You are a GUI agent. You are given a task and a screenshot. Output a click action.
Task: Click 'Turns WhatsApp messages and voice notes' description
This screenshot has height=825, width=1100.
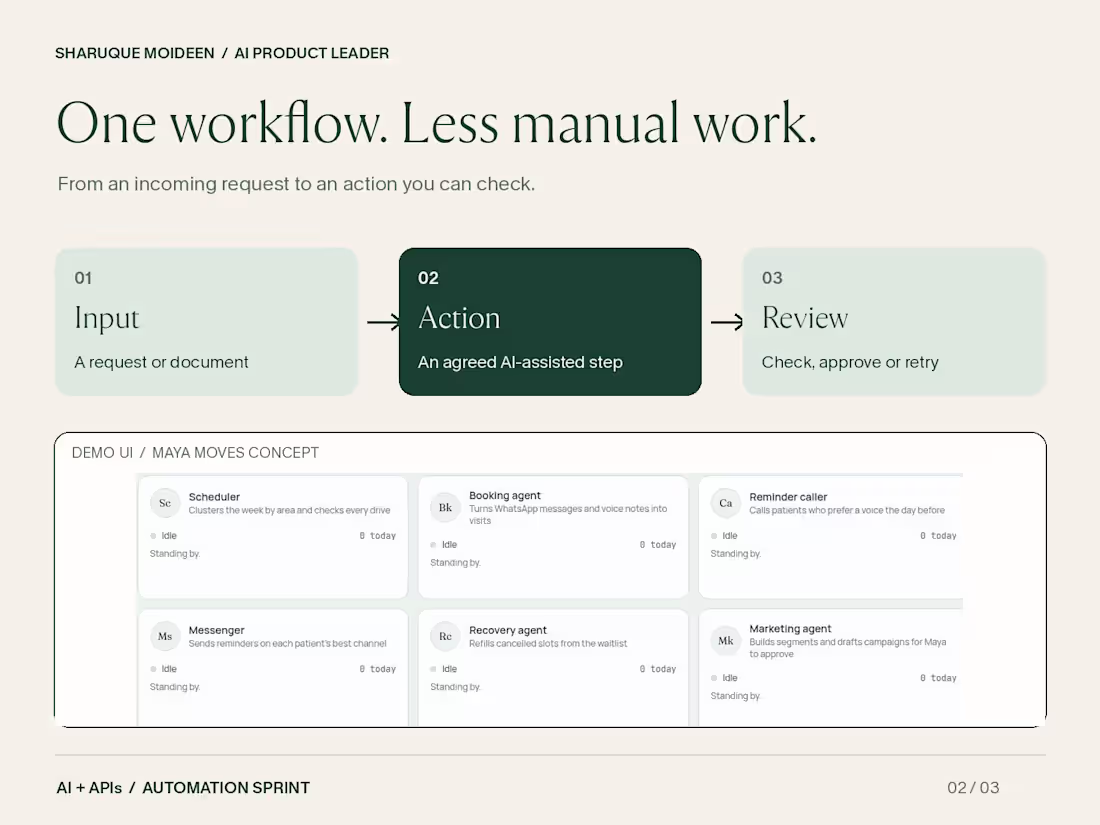pos(568,514)
